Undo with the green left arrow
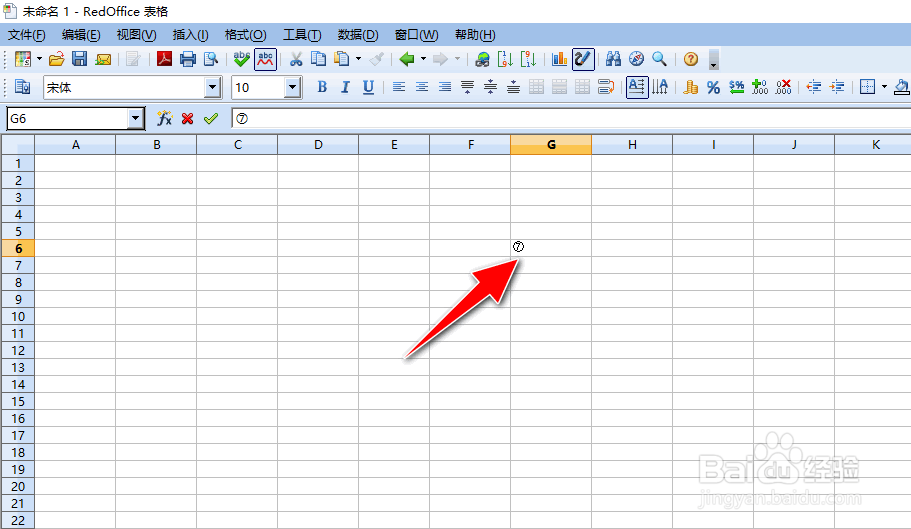This screenshot has width=911, height=529. click(407, 59)
